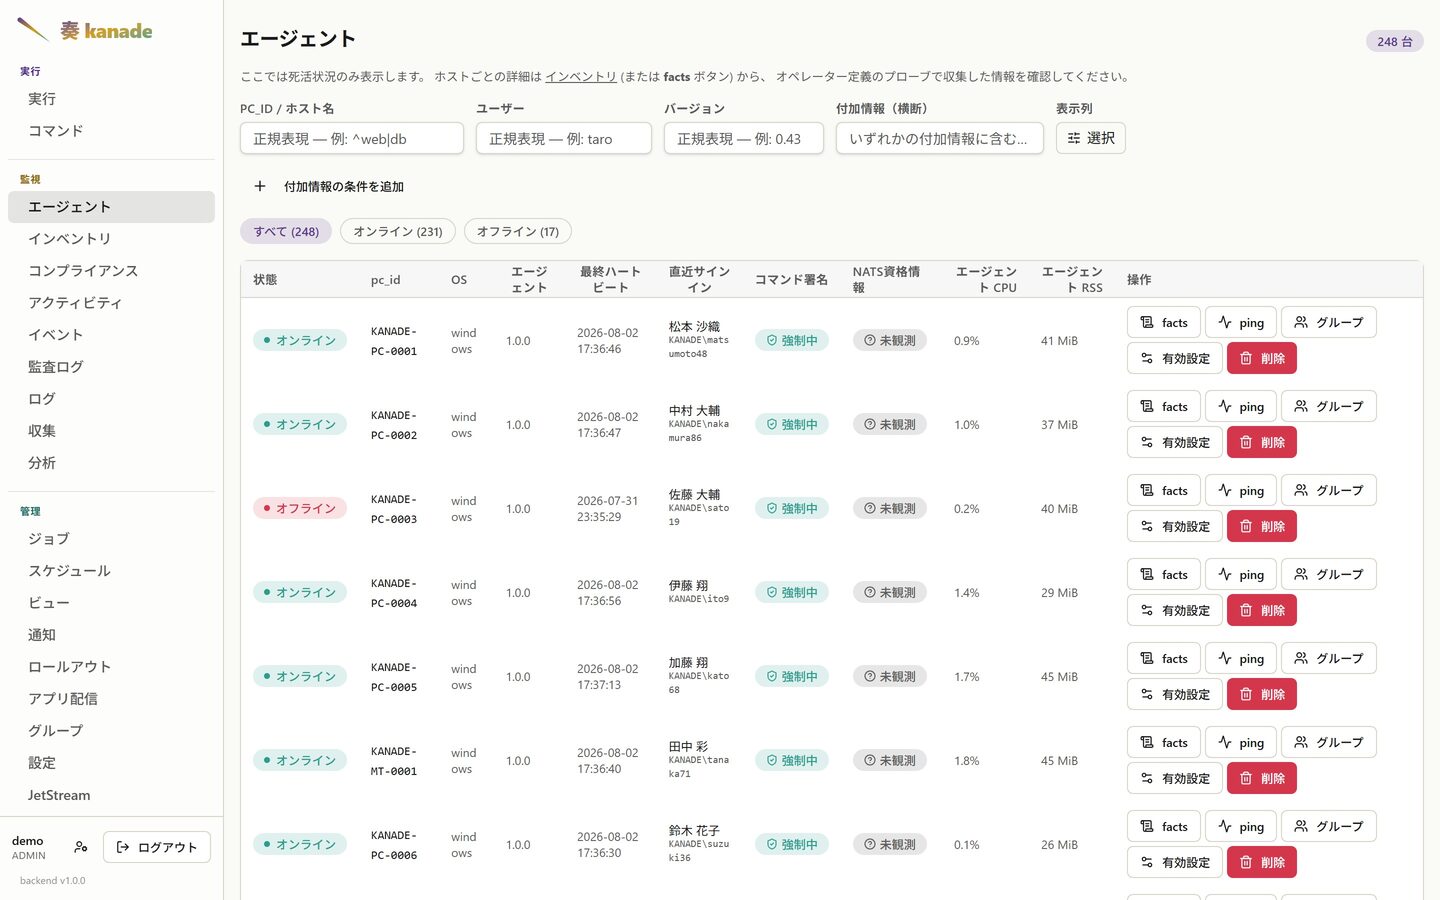The width and height of the screenshot is (1440, 900).
Task: Open facts for KANADE-MT-0001
Action: point(1164,742)
